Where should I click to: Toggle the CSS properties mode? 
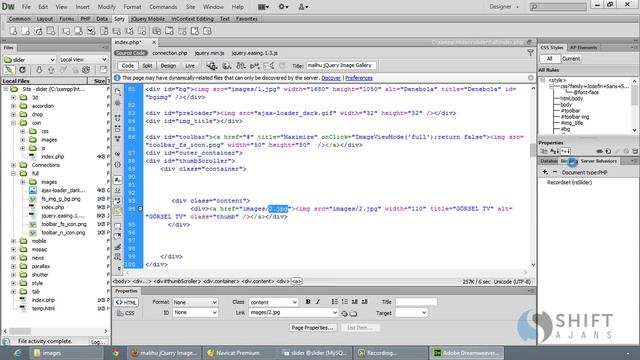point(126,313)
